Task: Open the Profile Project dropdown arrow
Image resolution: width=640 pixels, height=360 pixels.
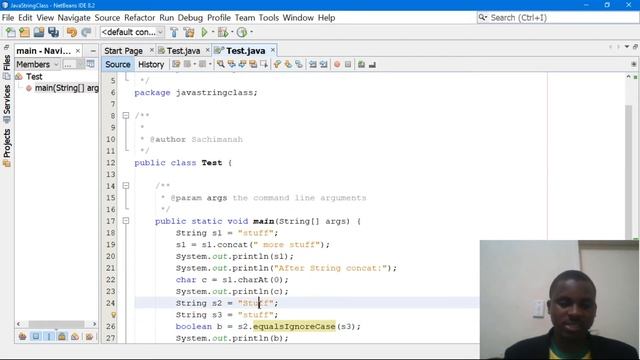Action: 251,32
